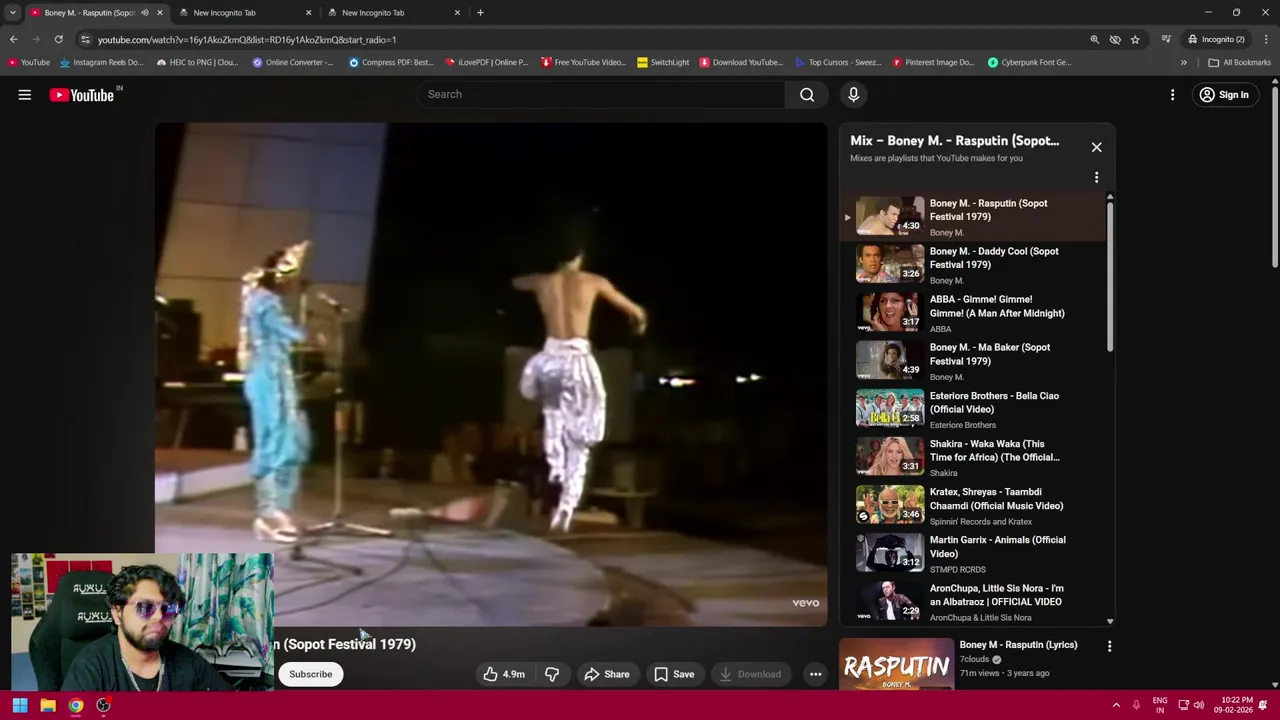Screen dimensions: 1280x720
Task: Mute the Rasputin tab audio icon
Action: pos(145,13)
